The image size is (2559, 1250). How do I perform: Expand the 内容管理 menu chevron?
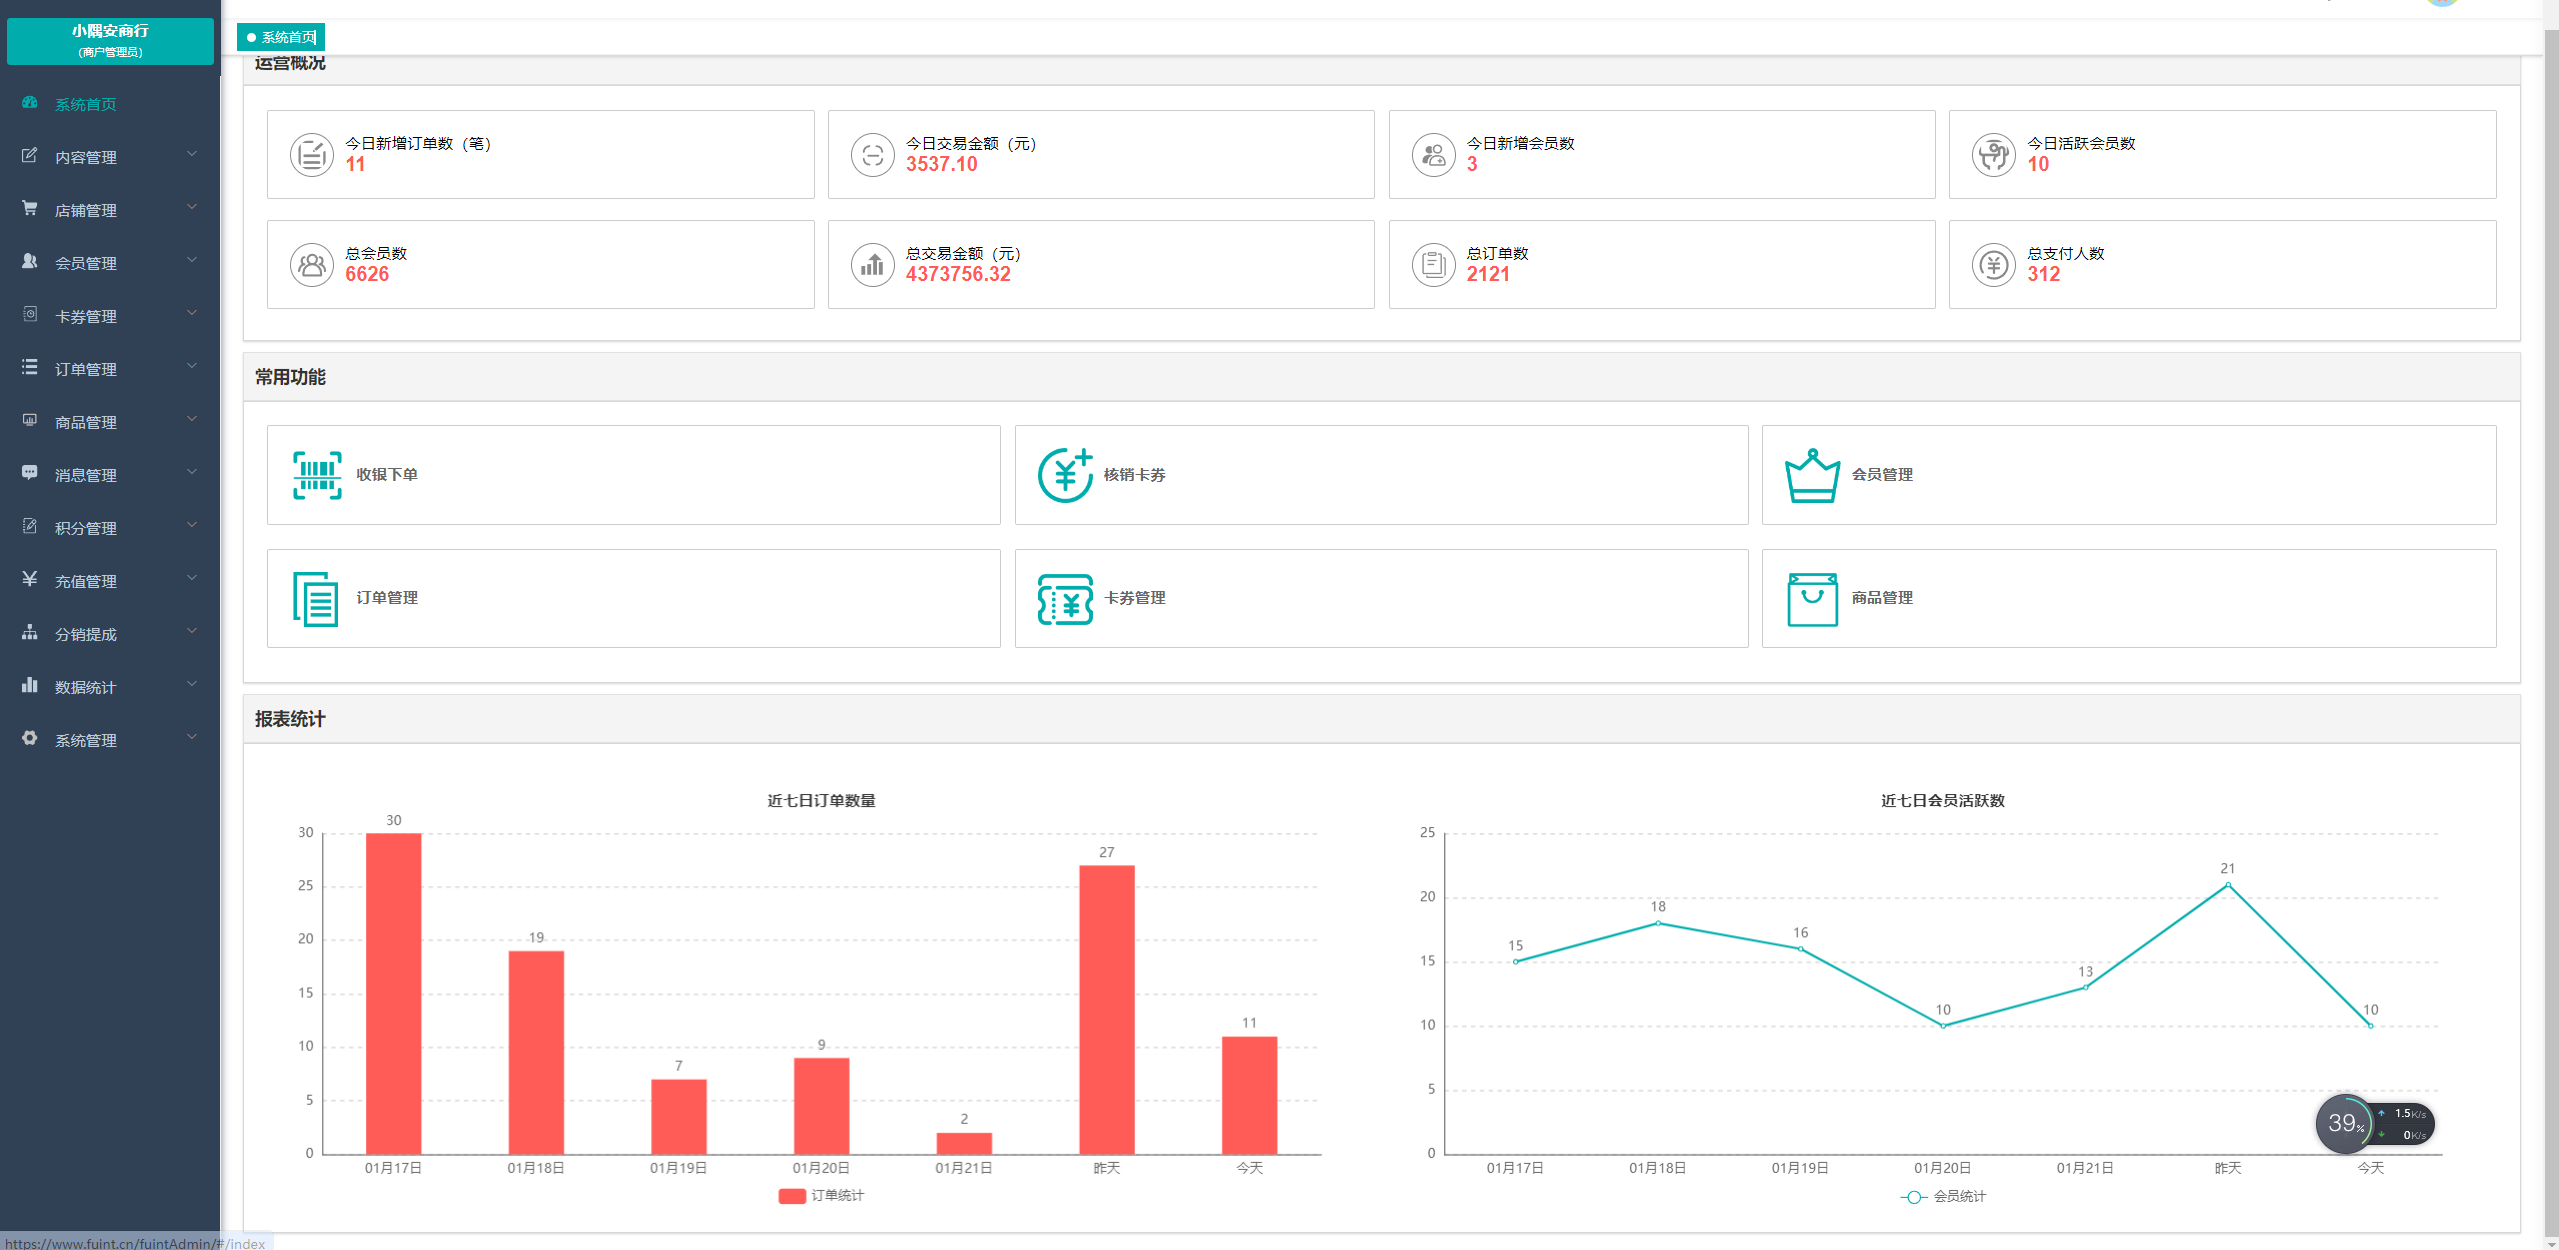click(x=192, y=154)
